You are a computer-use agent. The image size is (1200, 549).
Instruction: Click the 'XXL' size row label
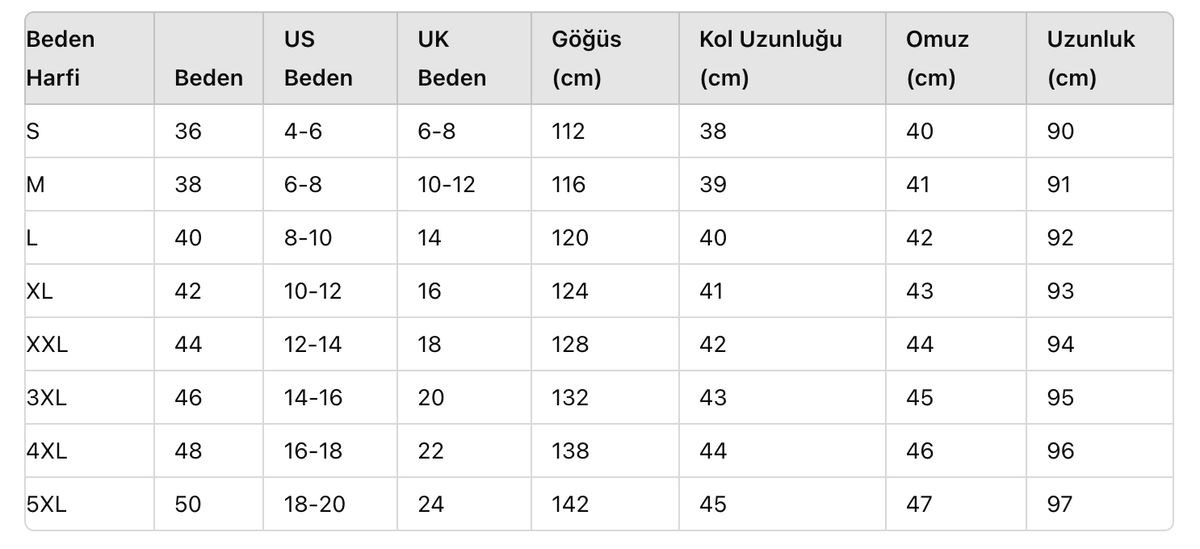click(x=47, y=345)
